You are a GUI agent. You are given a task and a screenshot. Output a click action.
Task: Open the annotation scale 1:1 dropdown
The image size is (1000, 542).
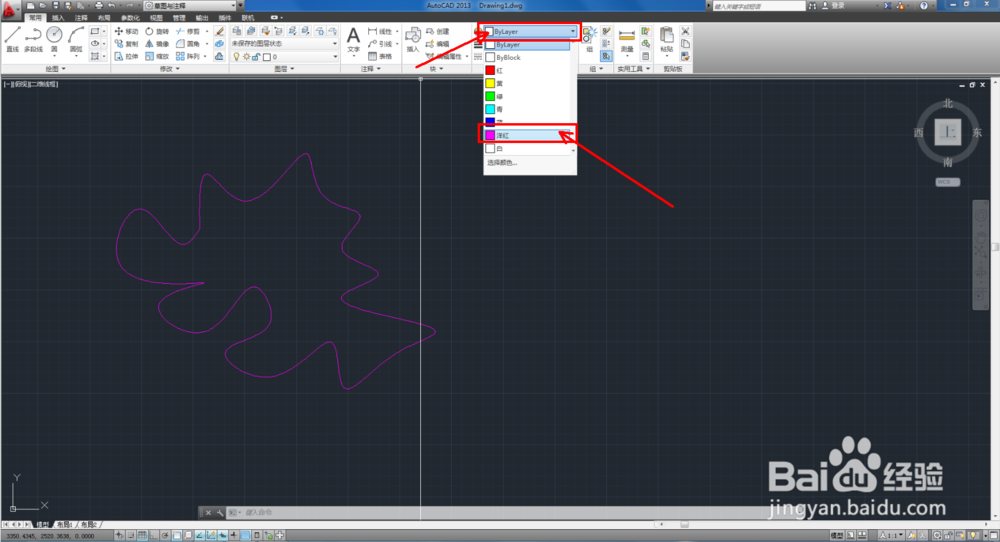pyautogui.click(x=891, y=536)
